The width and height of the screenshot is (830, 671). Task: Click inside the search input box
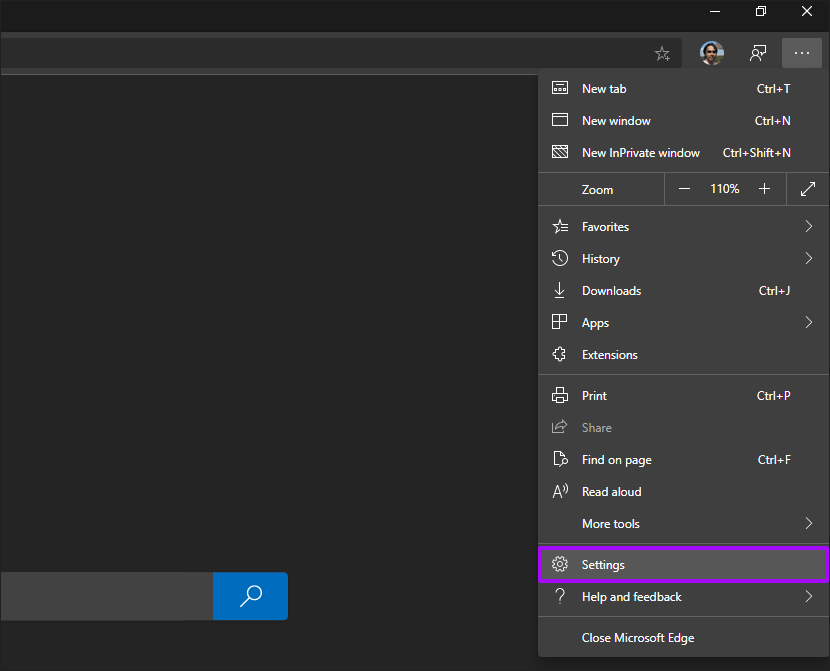[x=105, y=596]
